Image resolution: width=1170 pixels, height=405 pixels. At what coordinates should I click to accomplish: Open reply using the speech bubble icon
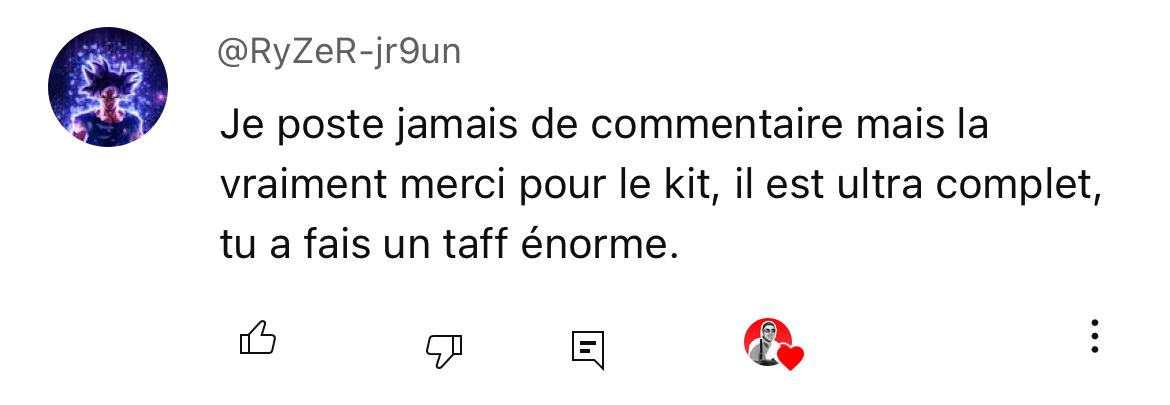click(x=588, y=350)
